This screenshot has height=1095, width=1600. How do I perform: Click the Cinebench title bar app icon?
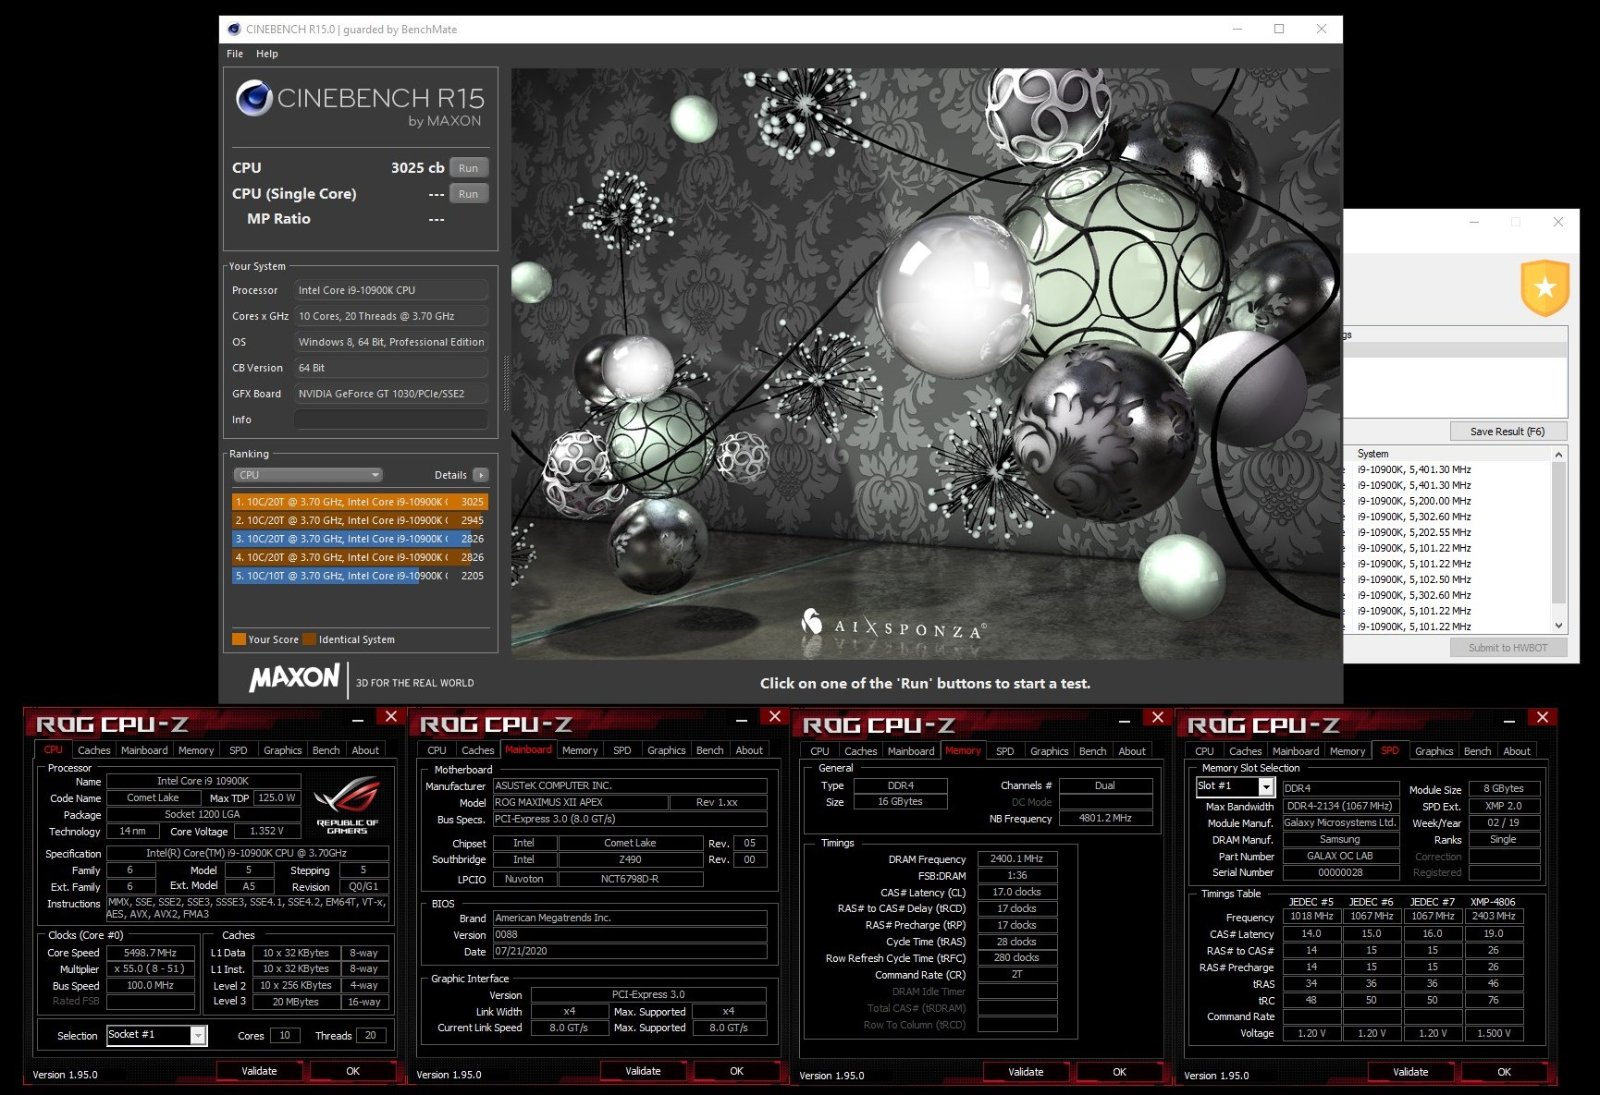click(234, 29)
